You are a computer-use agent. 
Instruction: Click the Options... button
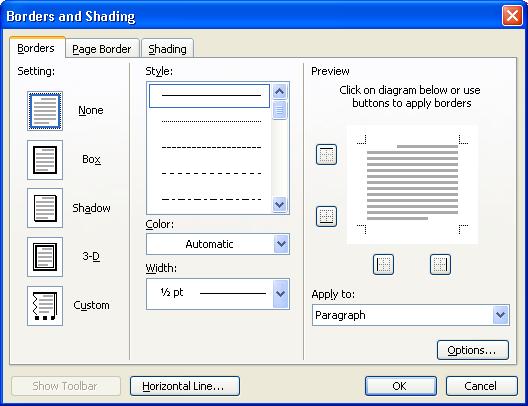pos(473,350)
